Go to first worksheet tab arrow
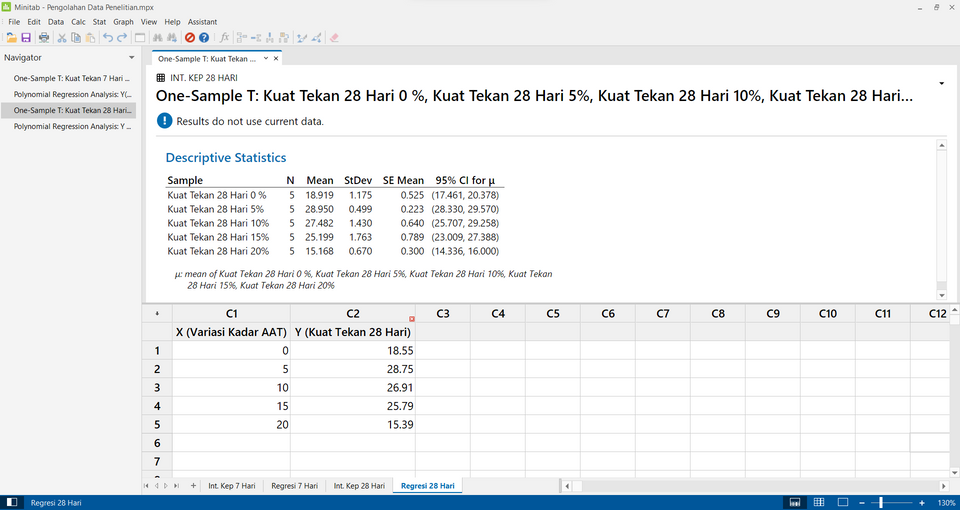 (146, 486)
